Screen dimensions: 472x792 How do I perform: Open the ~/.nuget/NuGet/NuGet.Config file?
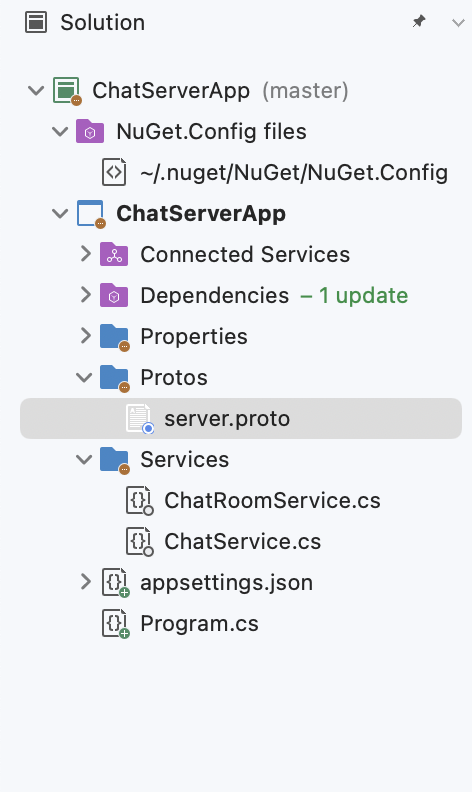coord(294,172)
